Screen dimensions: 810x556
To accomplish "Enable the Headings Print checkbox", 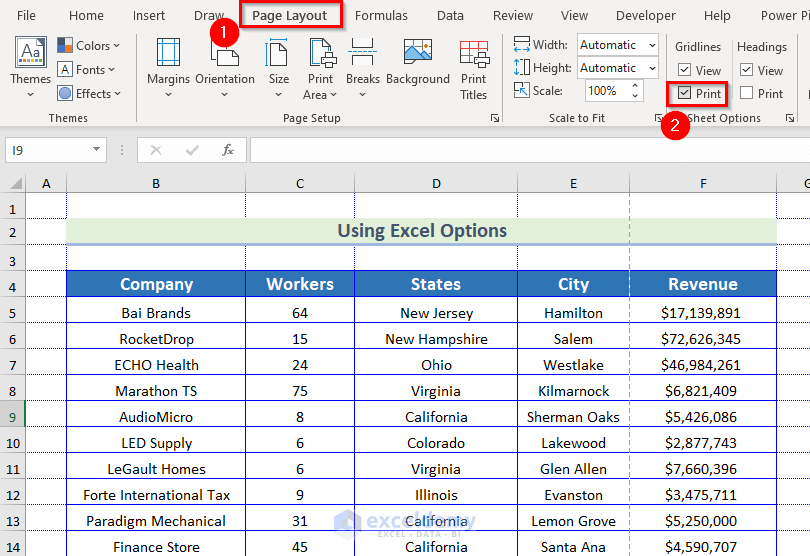I will pos(746,93).
